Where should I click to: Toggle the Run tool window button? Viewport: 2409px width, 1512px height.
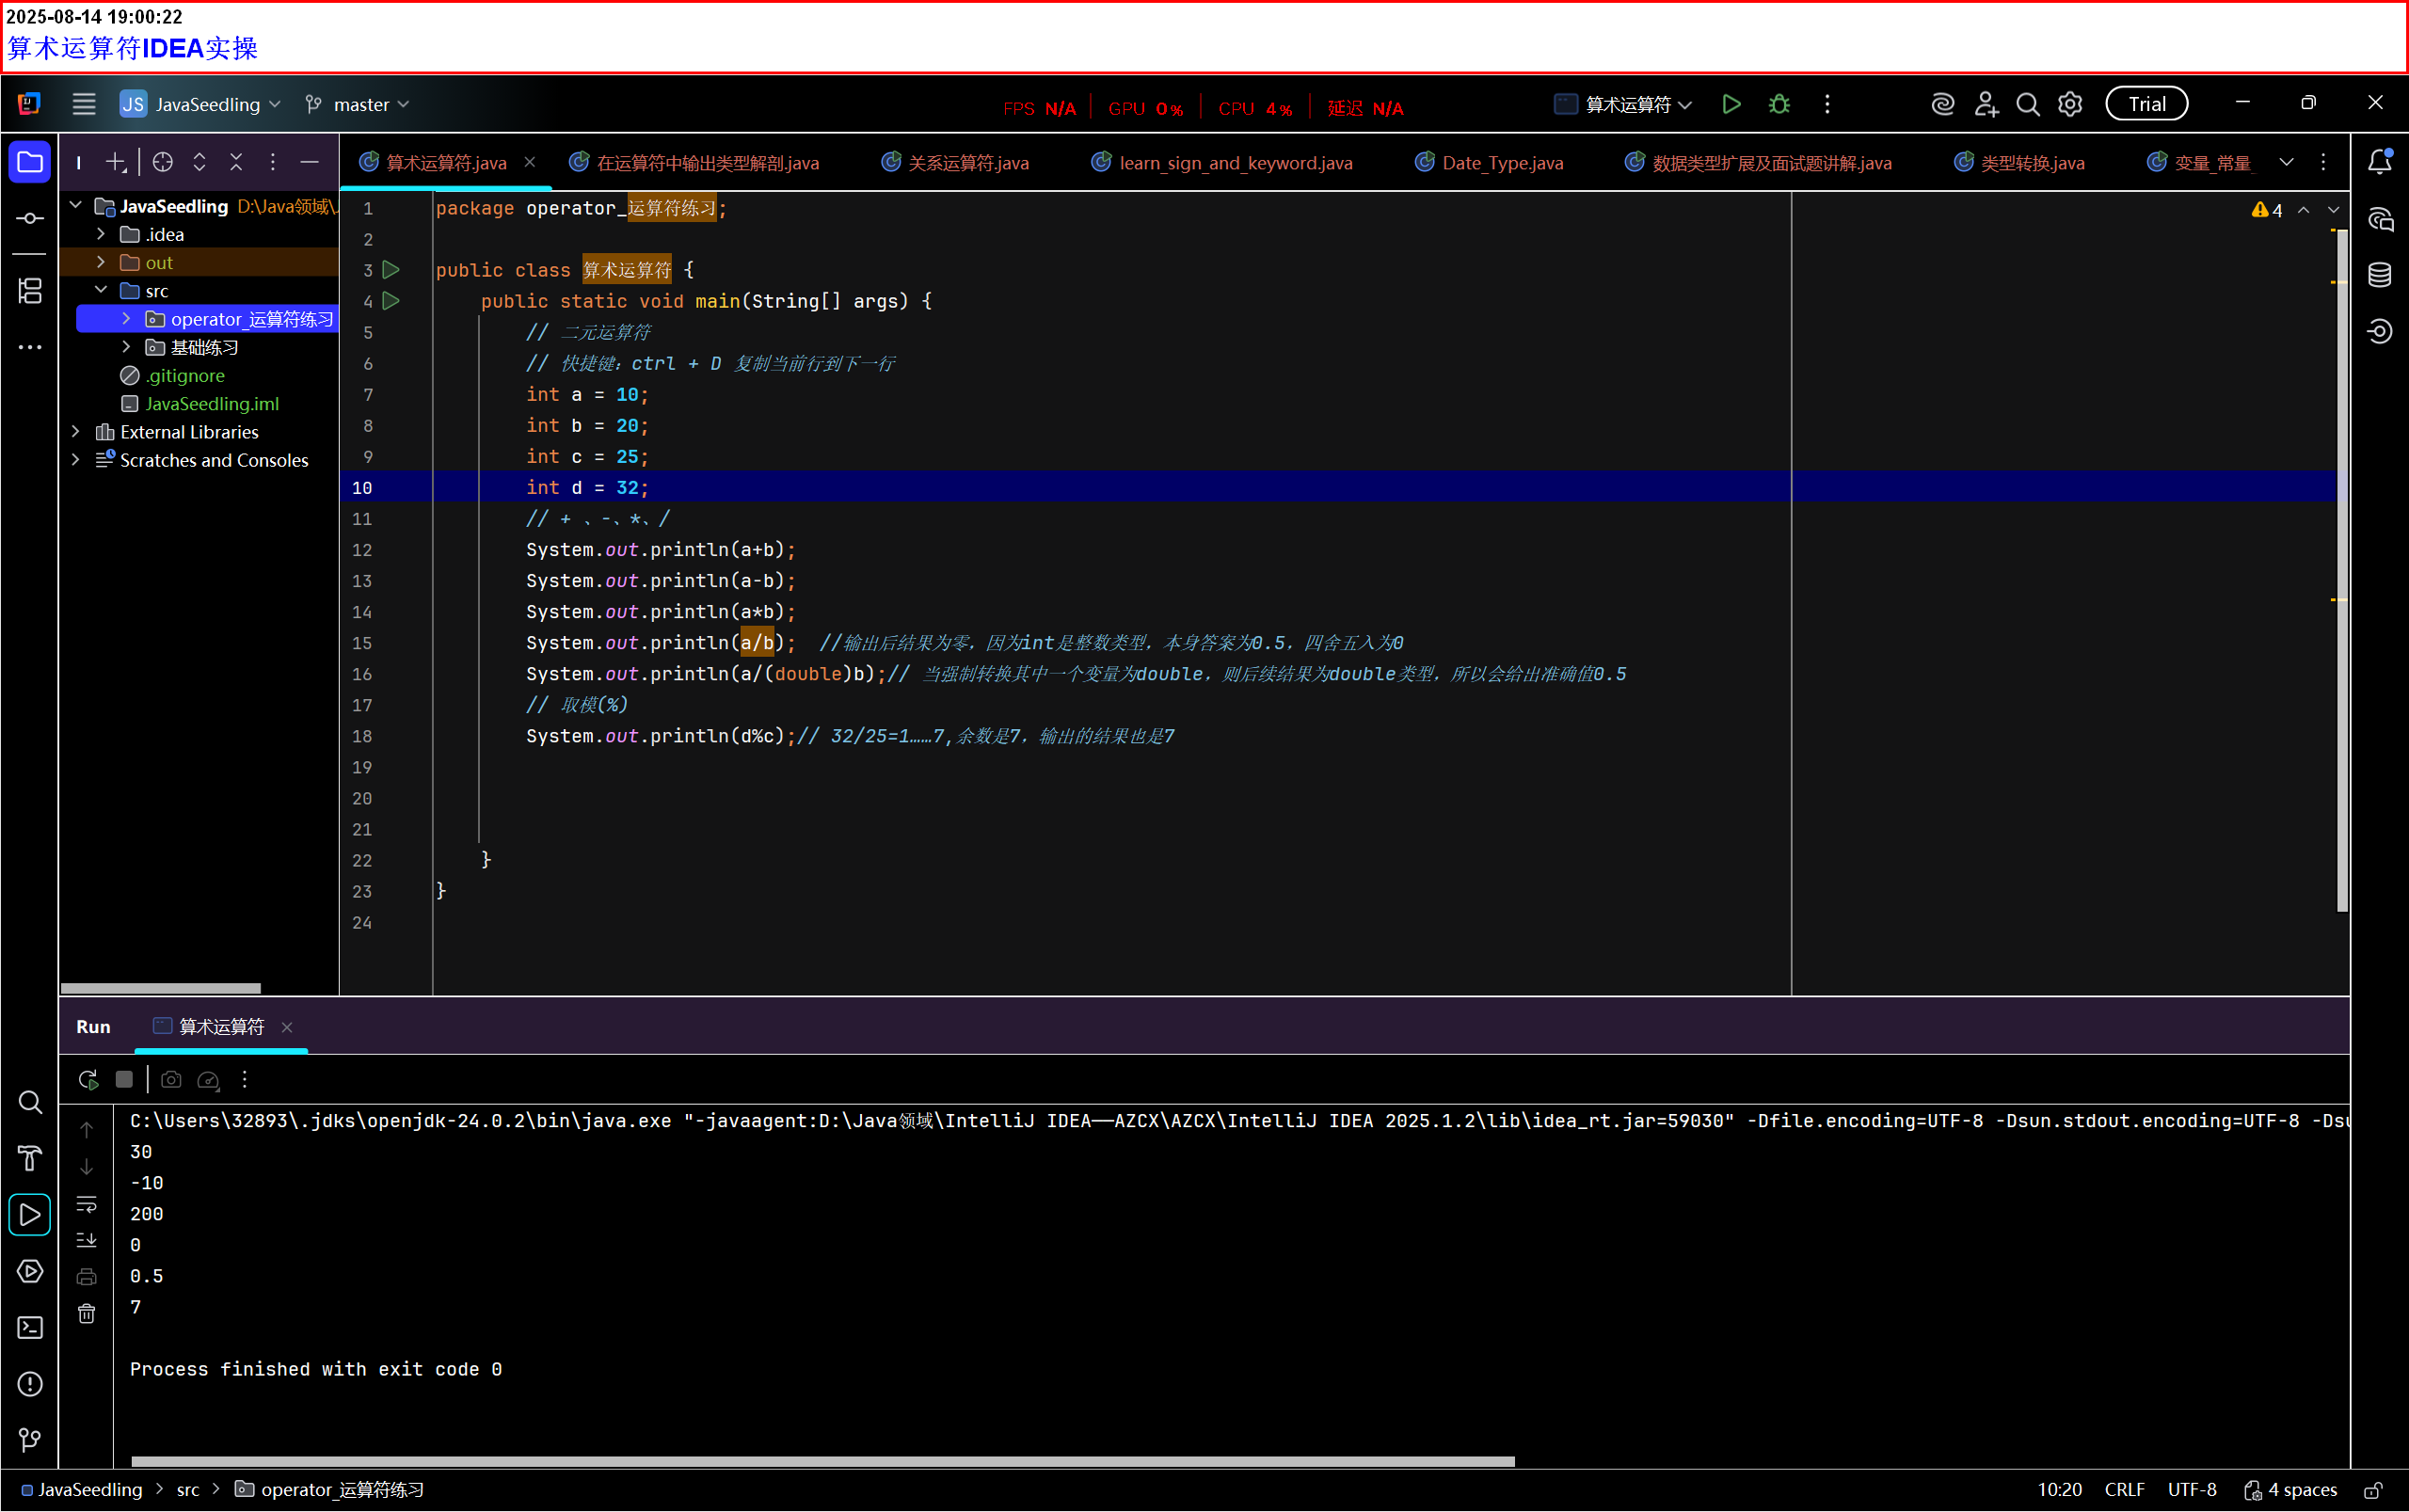(30, 1215)
